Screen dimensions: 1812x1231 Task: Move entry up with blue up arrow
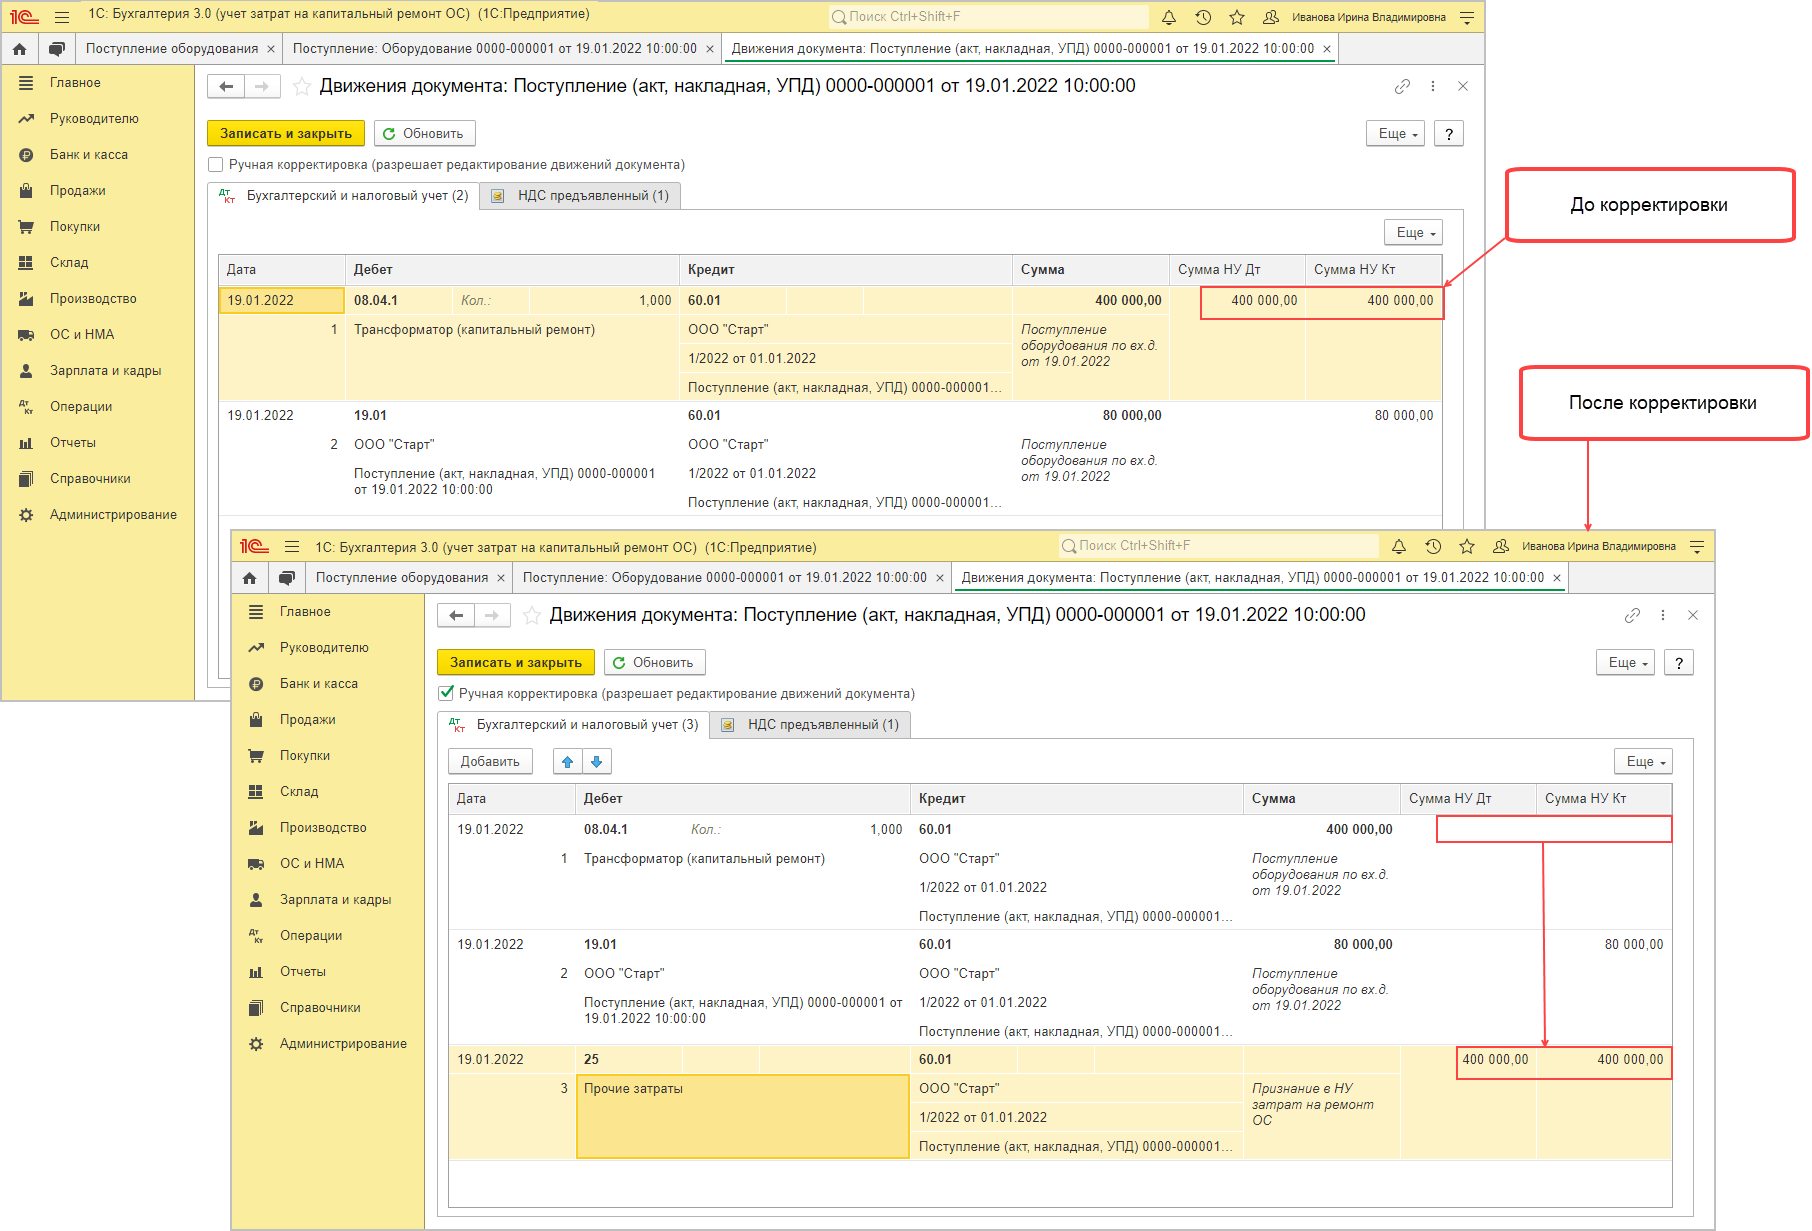[x=568, y=762]
